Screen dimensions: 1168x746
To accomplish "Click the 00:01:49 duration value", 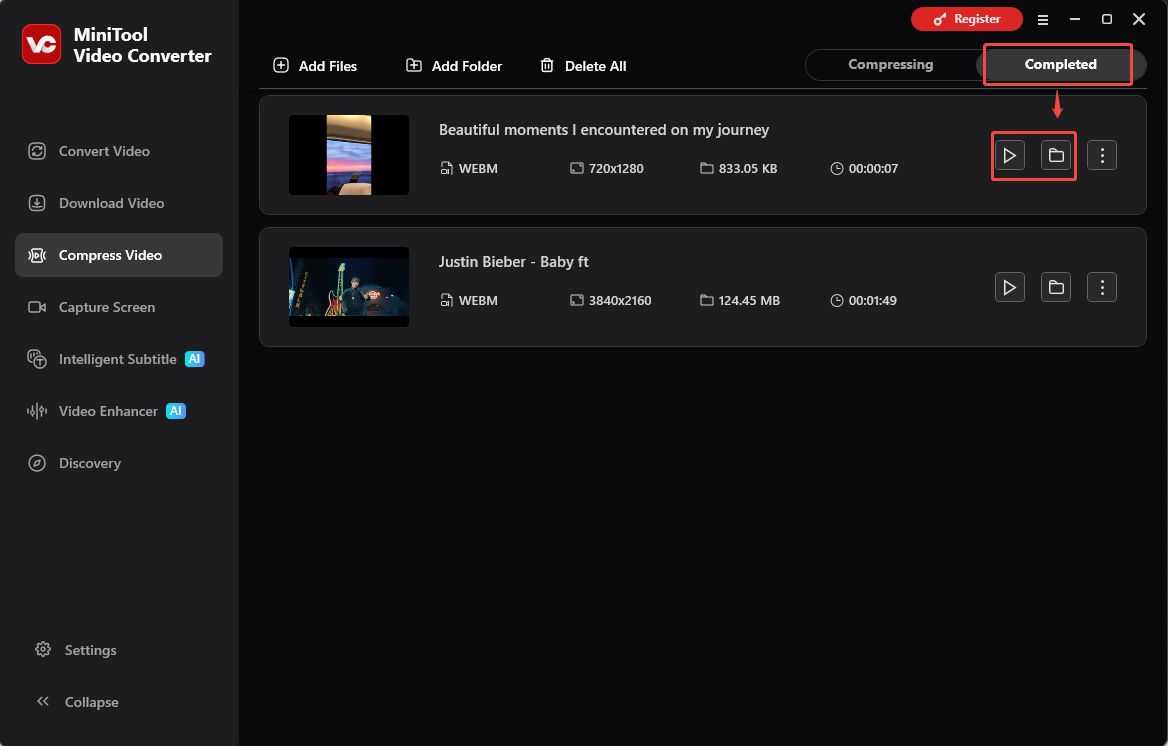I will pos(872,300).
